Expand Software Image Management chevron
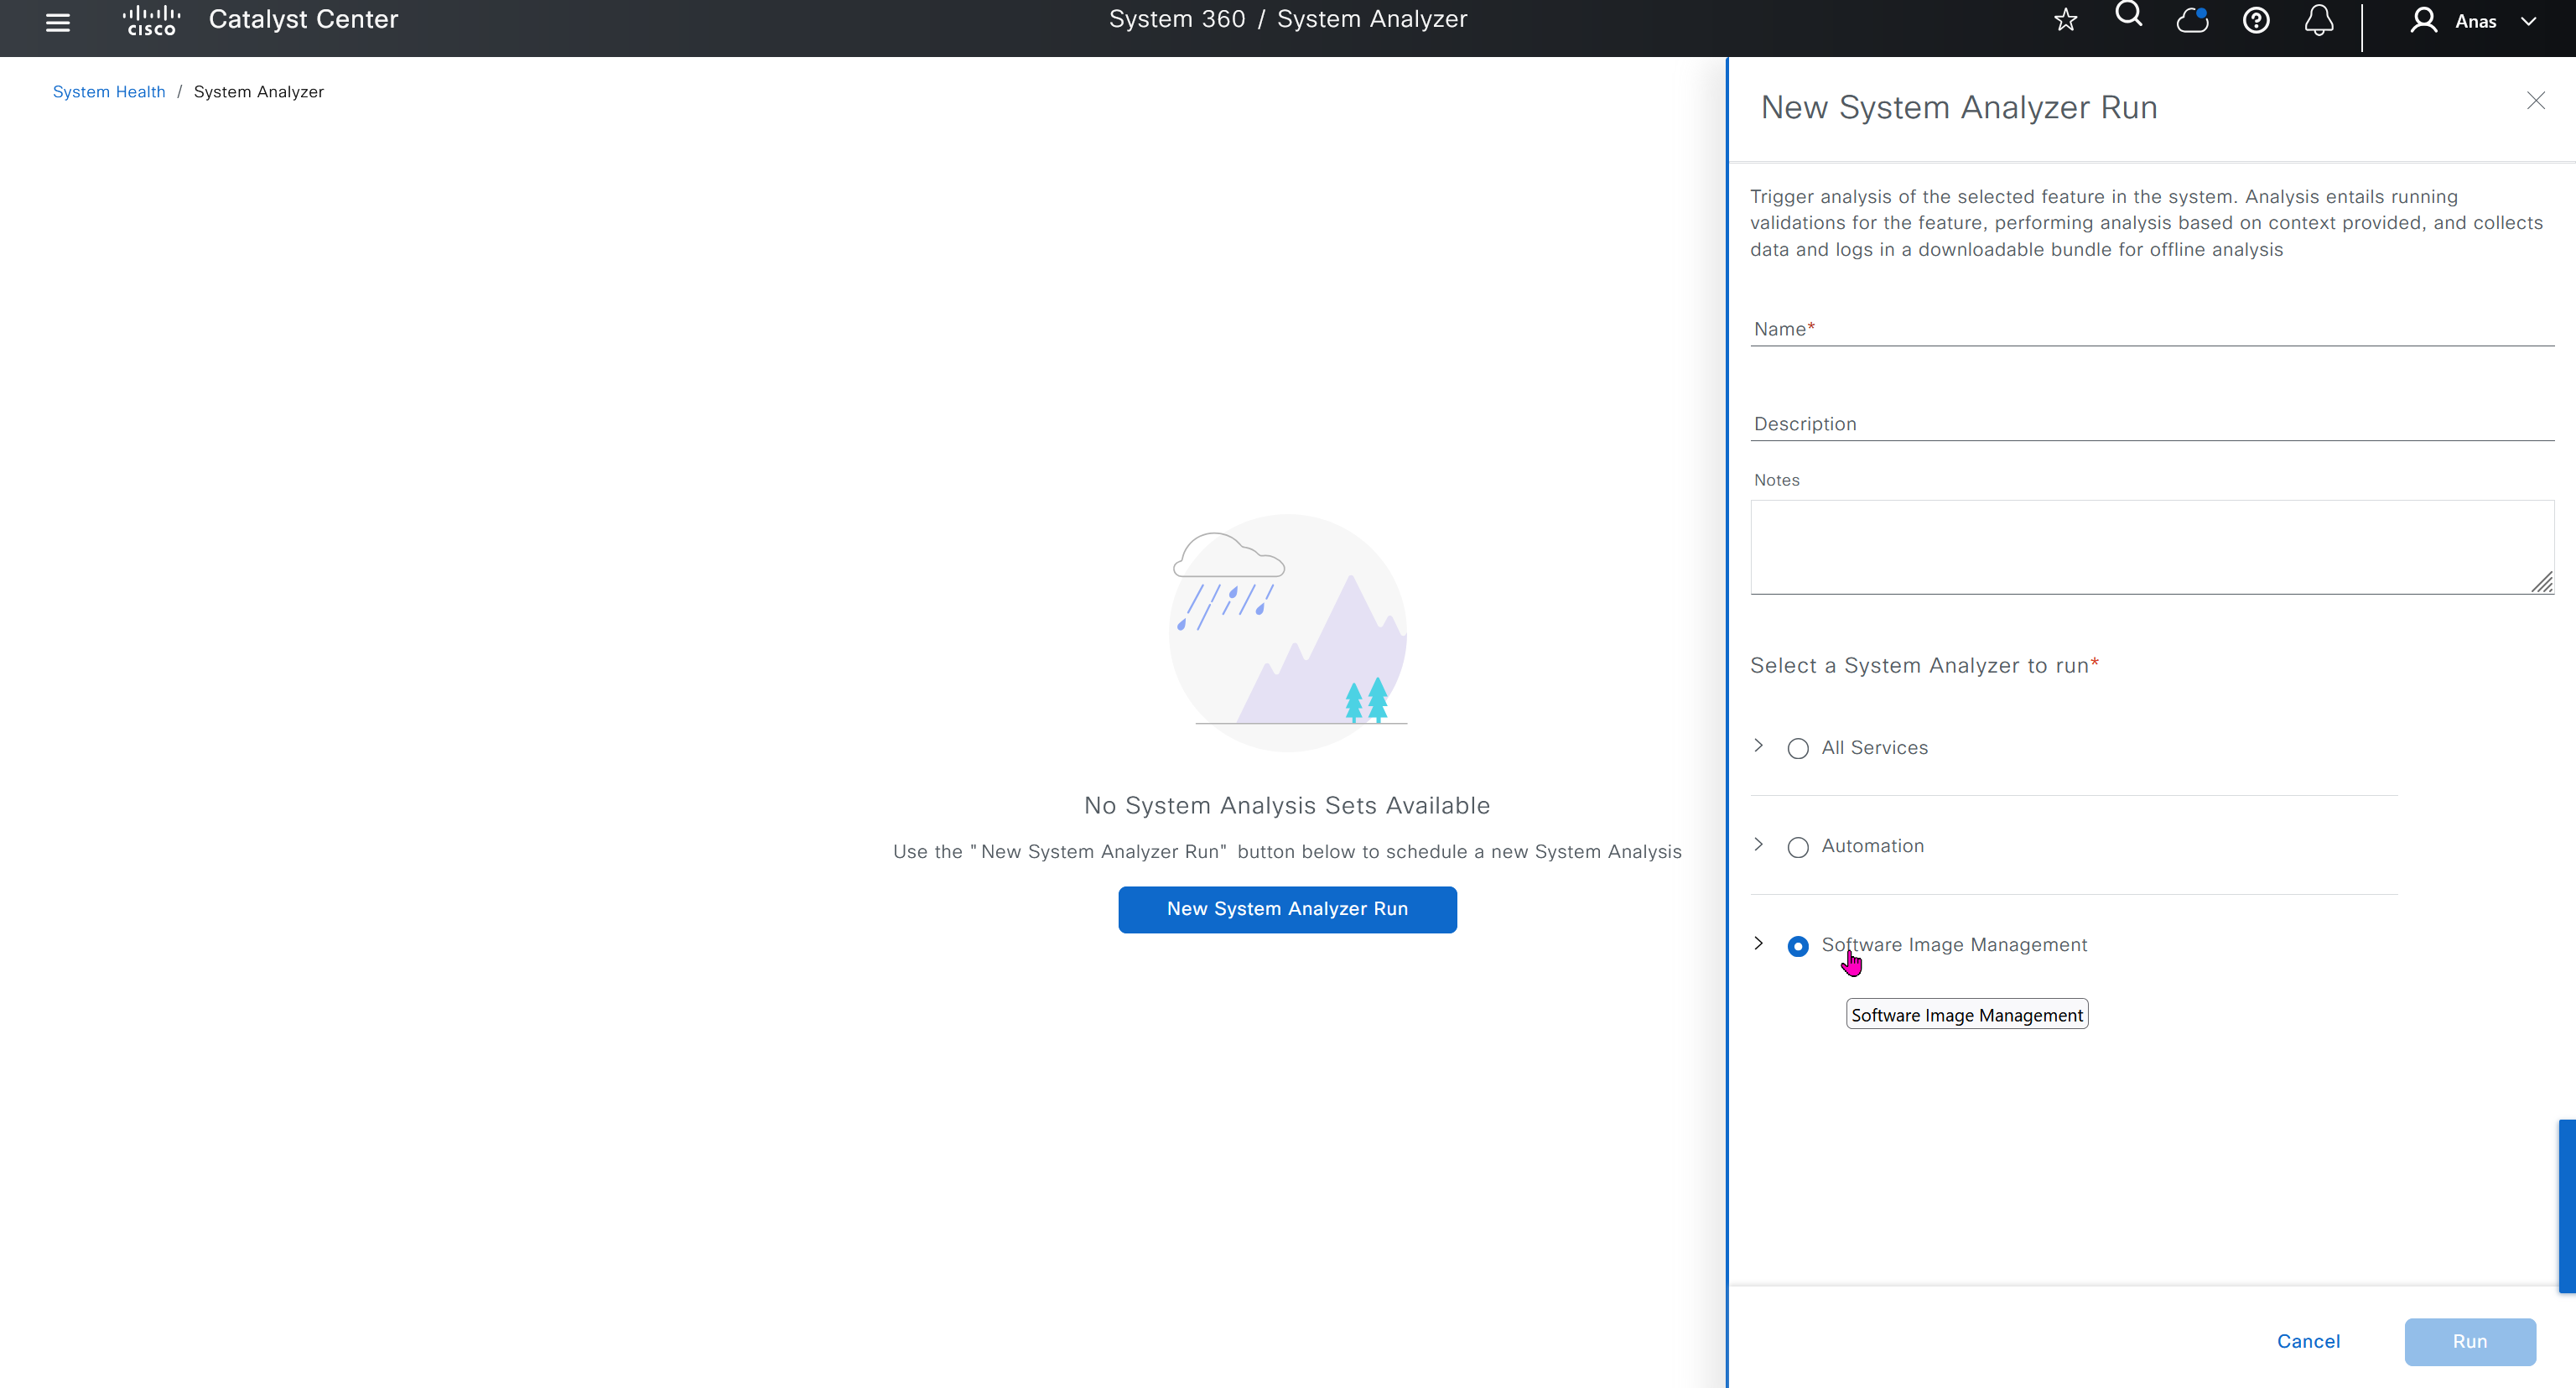Viewport: 2576px width, 1388px height. point(1758,944)
